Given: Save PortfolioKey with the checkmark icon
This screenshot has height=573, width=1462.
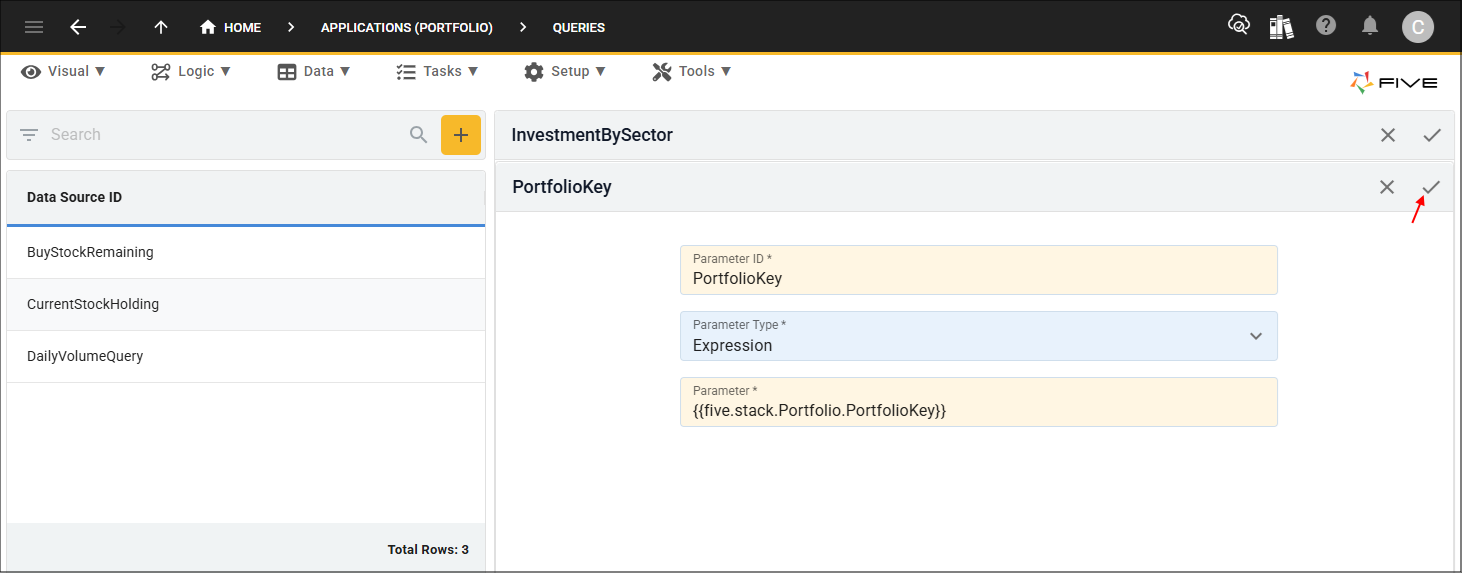Looking at the screenshot, I should (x=1431, y=187).
